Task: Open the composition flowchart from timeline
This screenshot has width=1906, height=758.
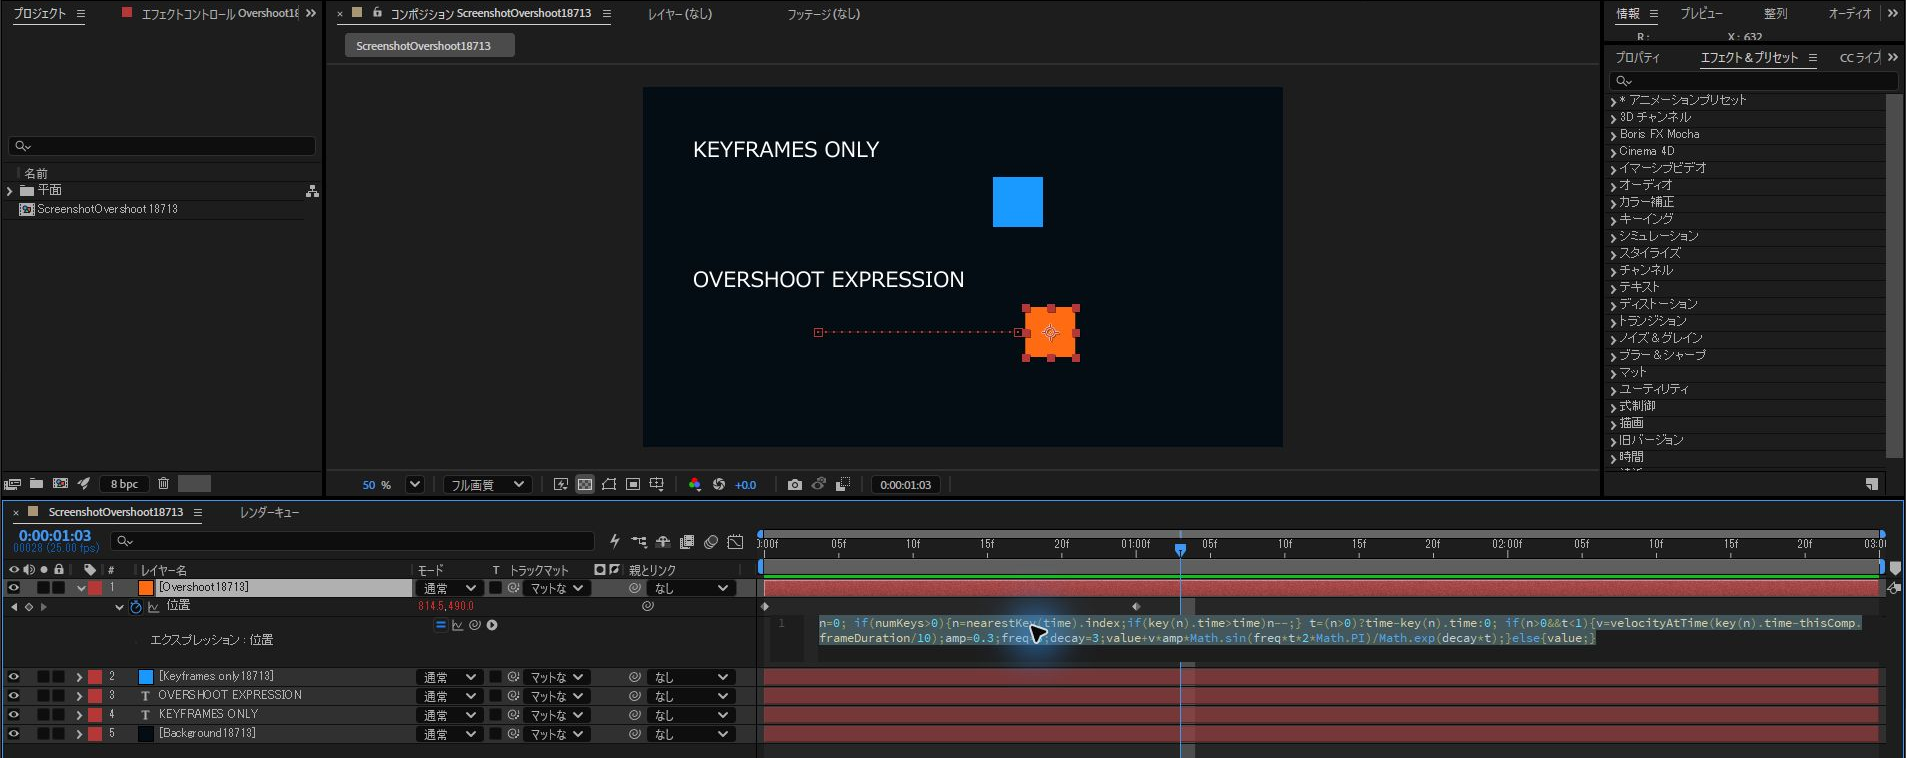Action: pos(639,542)
